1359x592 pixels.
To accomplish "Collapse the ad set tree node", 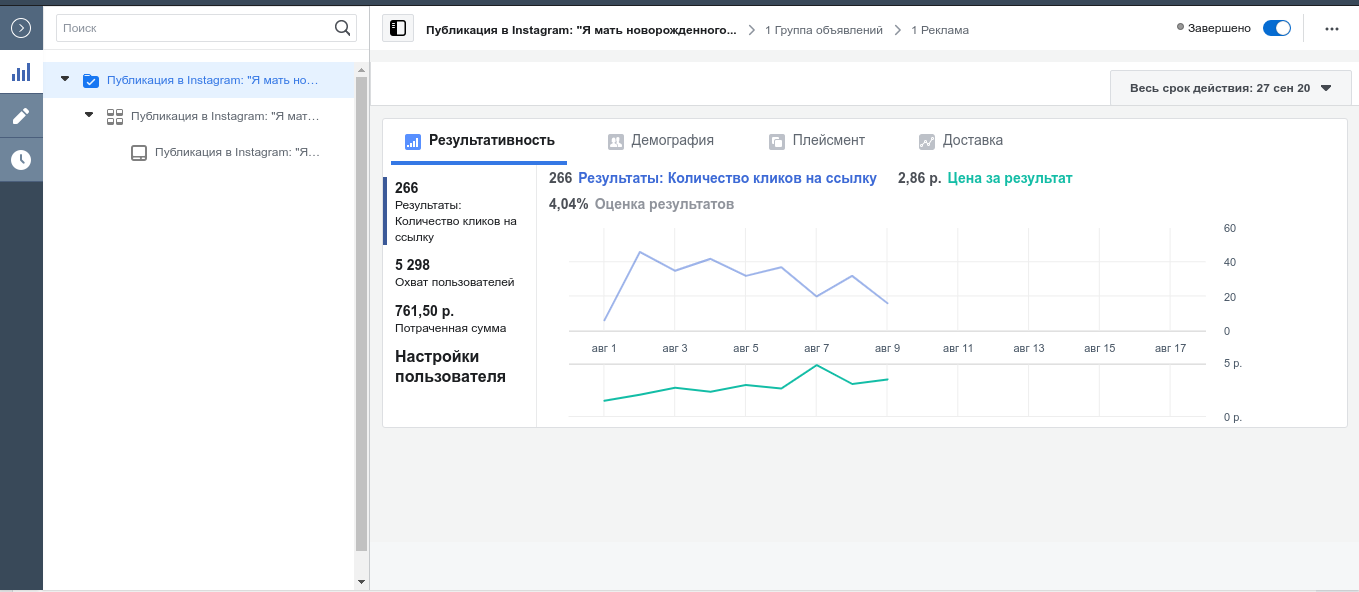I will pyautogui.click(x=89, y=115).
